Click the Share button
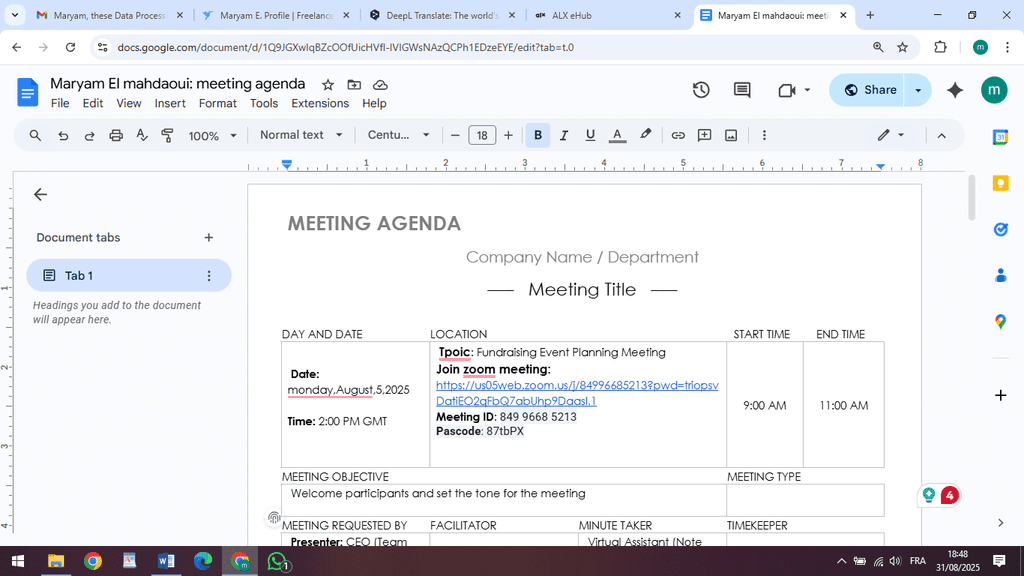The width and height of the screenshot is (1024, 576). pyautogui.click(x=869, y=90)
